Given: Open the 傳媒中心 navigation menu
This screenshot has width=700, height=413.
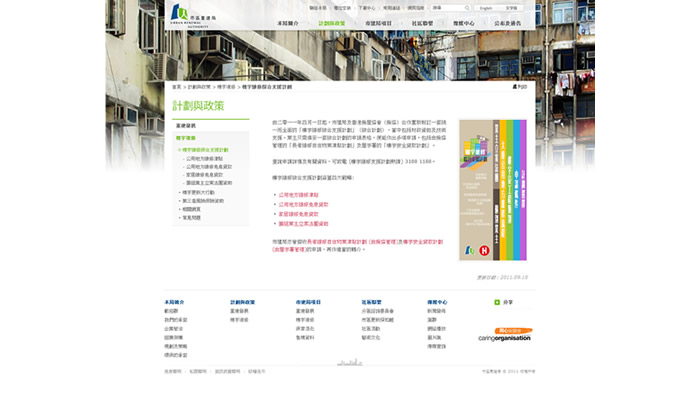Looking at the screenshot, I should tap(464, 22).
